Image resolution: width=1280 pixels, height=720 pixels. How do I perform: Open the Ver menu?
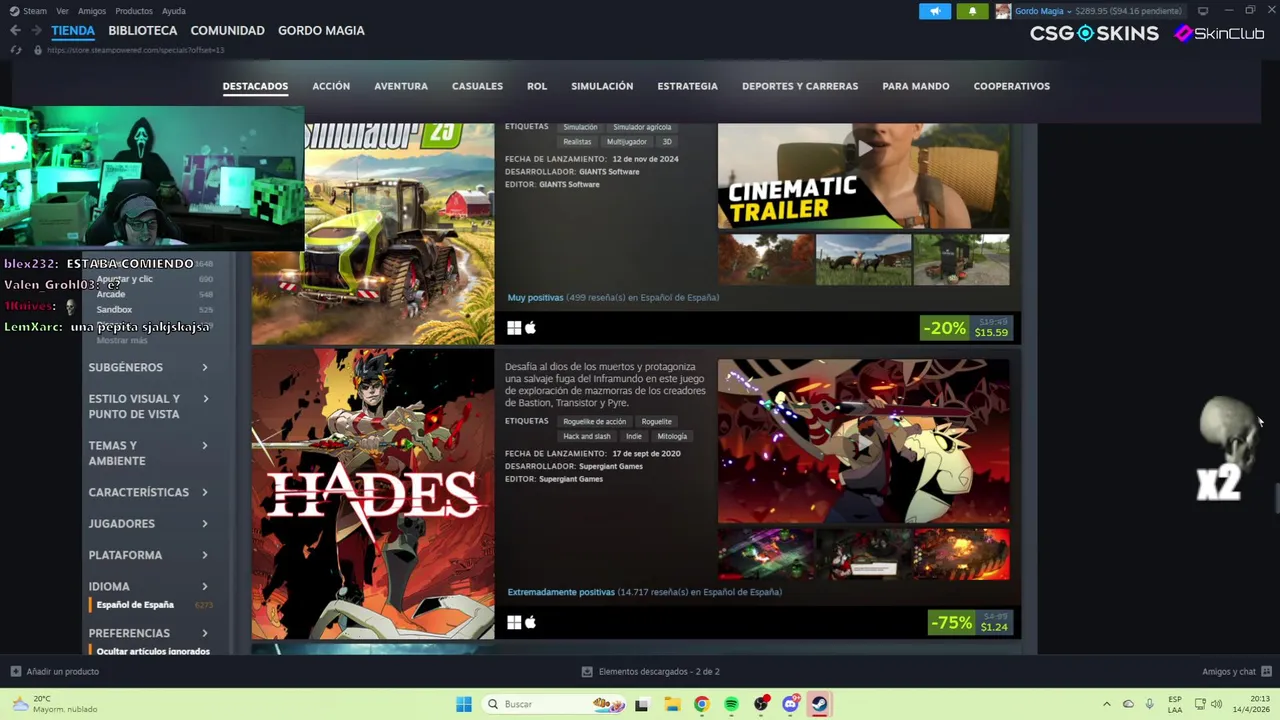62,11
